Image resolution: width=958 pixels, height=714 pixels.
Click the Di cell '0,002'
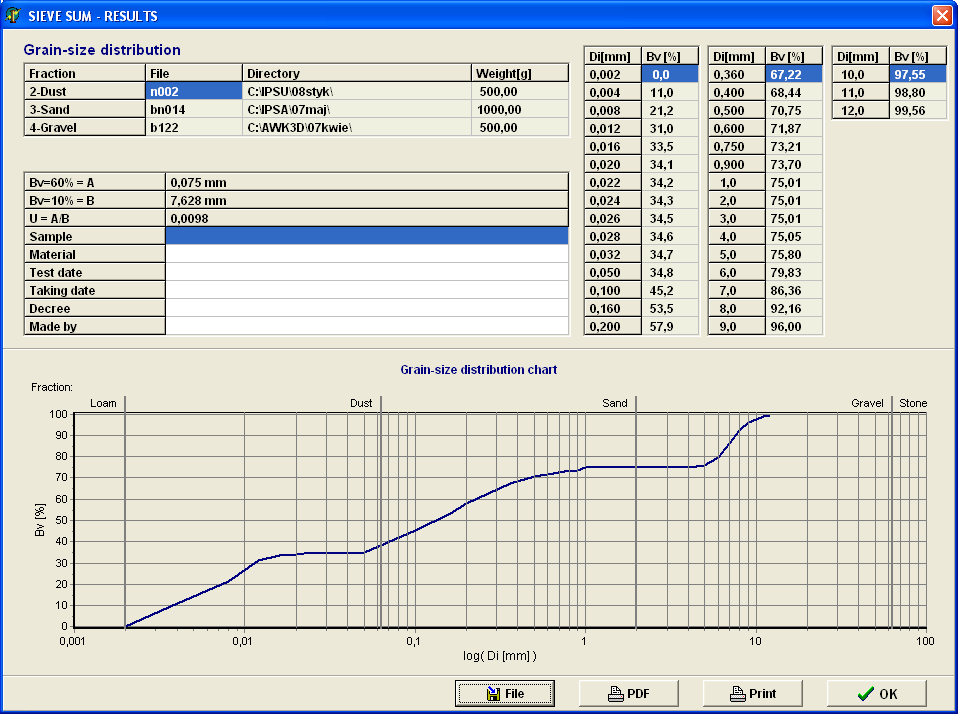pyautogui.click(x=612, y=75)
